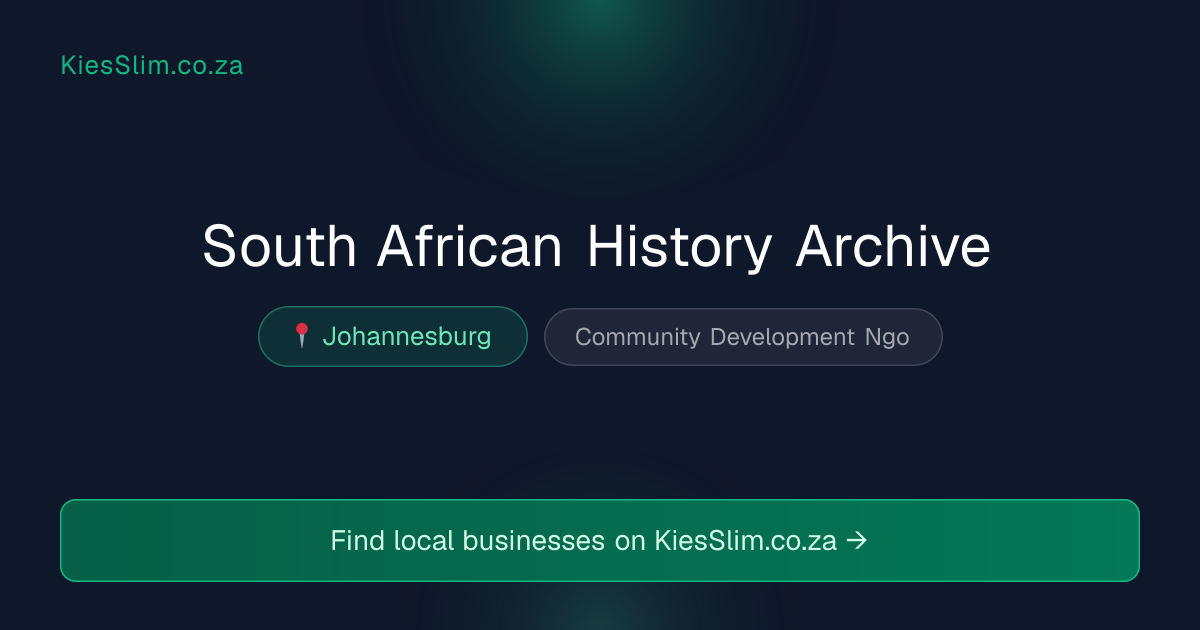
Task: Click the words Find local in the banner
Action: click(385, 541)
